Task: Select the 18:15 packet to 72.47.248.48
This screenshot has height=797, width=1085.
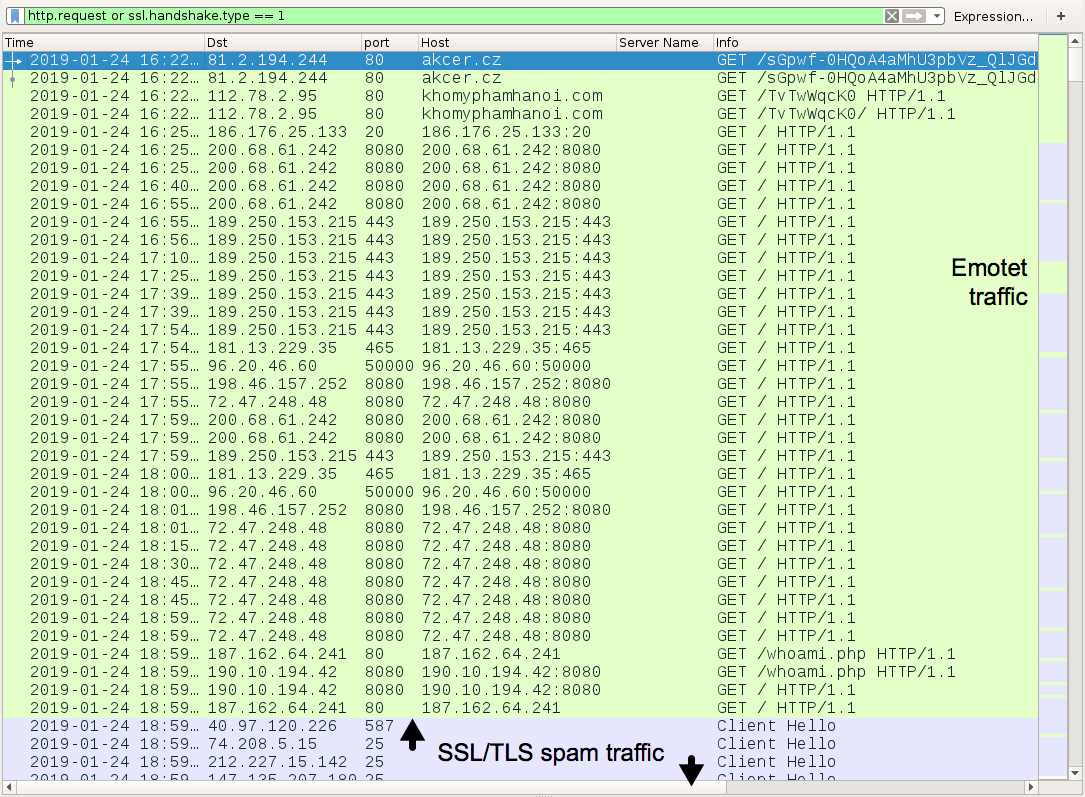Action: [x=520, y=546]
